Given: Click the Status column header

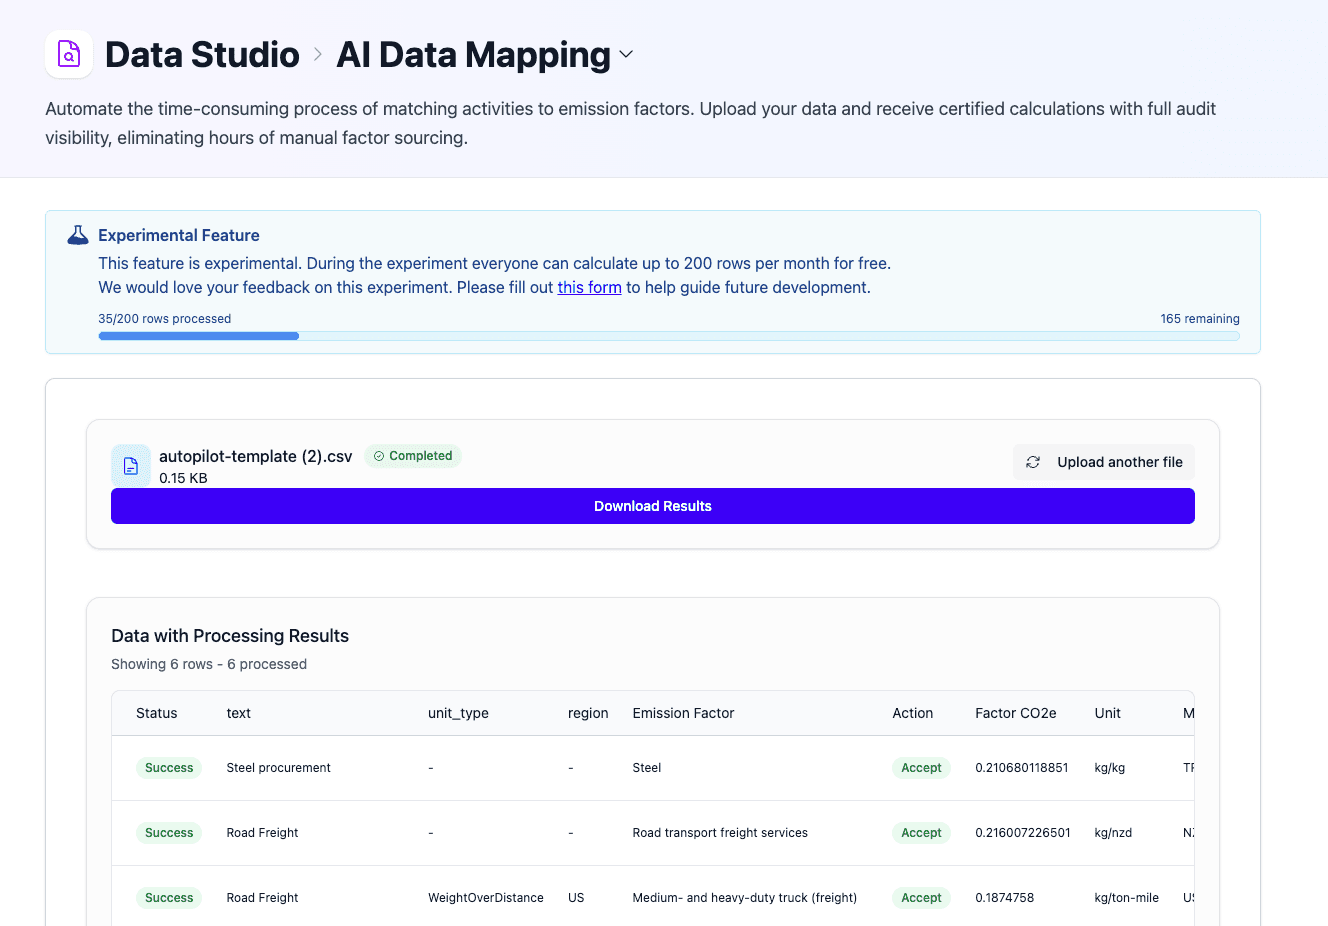Looking at the screenshot, I should pyautogui.click(x=156, y=713).
